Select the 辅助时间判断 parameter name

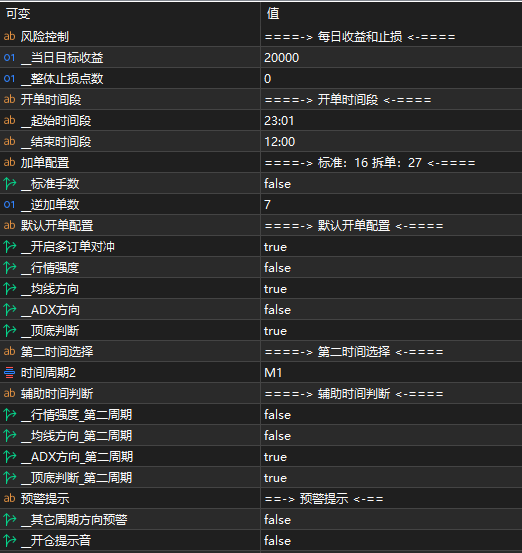click(x=57, y=394)
